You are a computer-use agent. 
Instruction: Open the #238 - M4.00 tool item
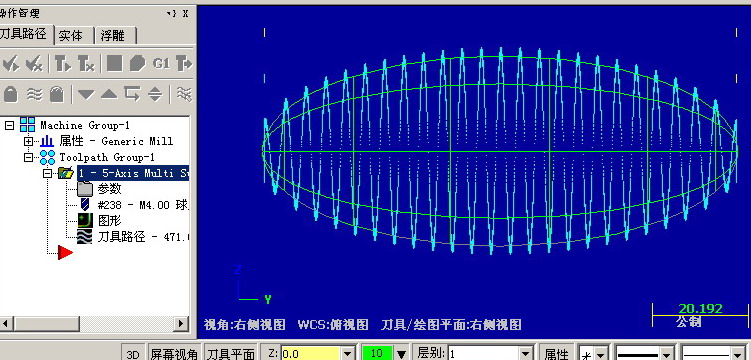[x=143, y=205]
